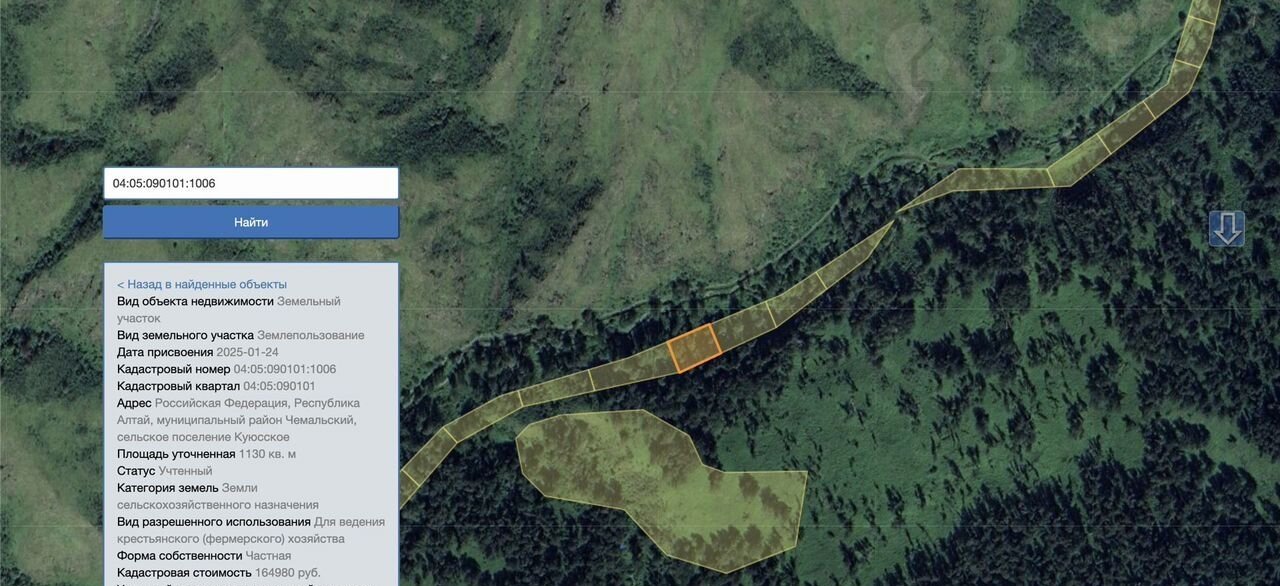Viewport: 1280px width, 586px height.
Task: Focus the cadastral number search field
Action: point(251,183)
